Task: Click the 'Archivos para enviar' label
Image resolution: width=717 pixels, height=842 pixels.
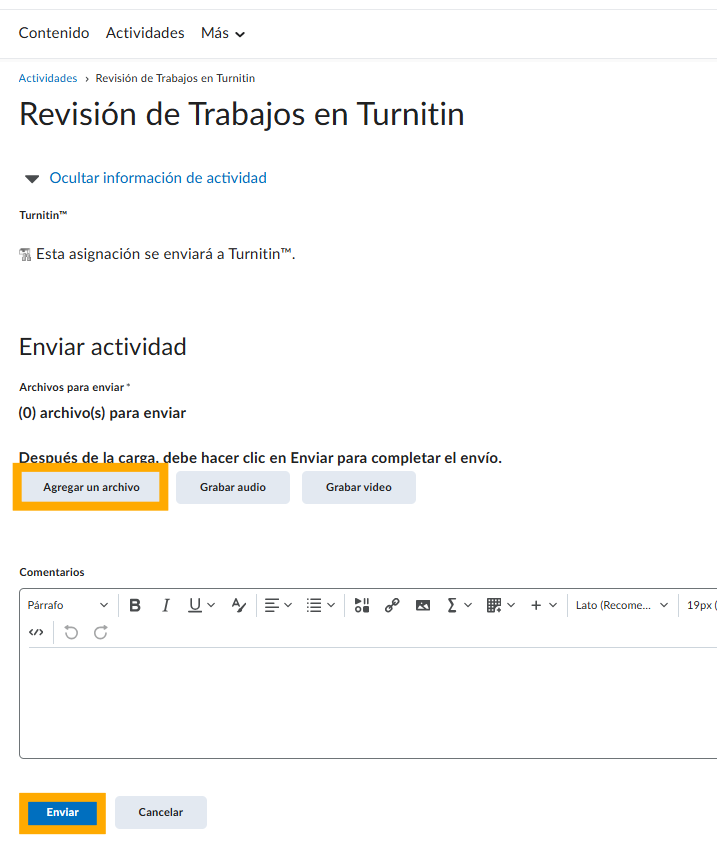Action: click(x=72, y=387)
